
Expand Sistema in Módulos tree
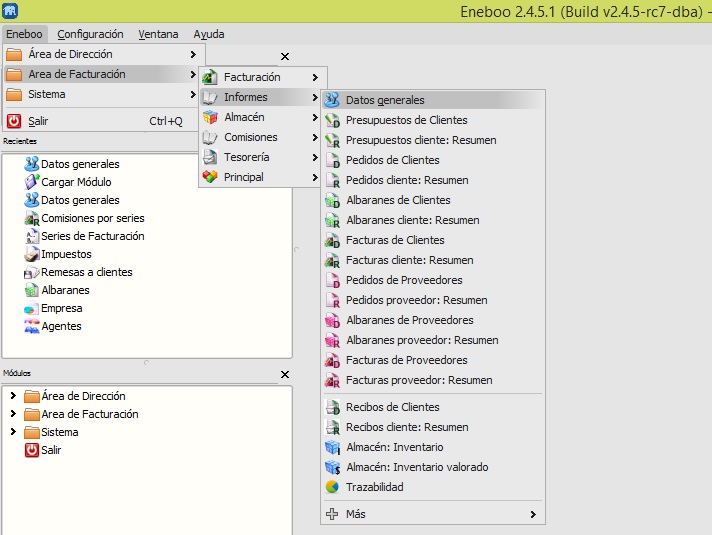[x=13, y=431]
